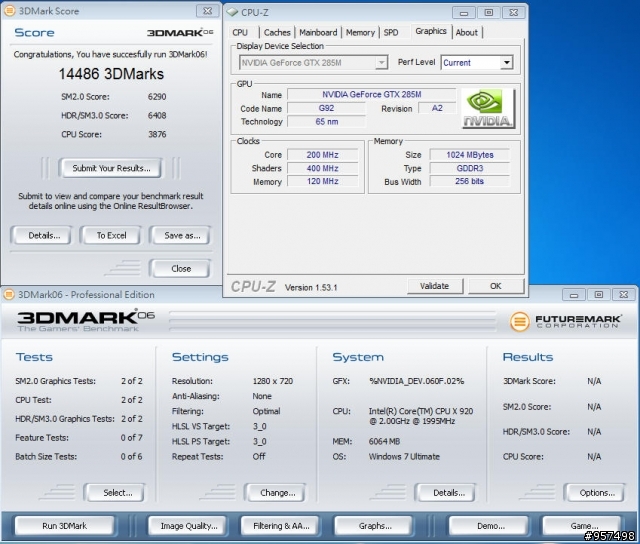Open score Details in 3DMark Score window
Viewport: 640px width, 544px height.
44,235
